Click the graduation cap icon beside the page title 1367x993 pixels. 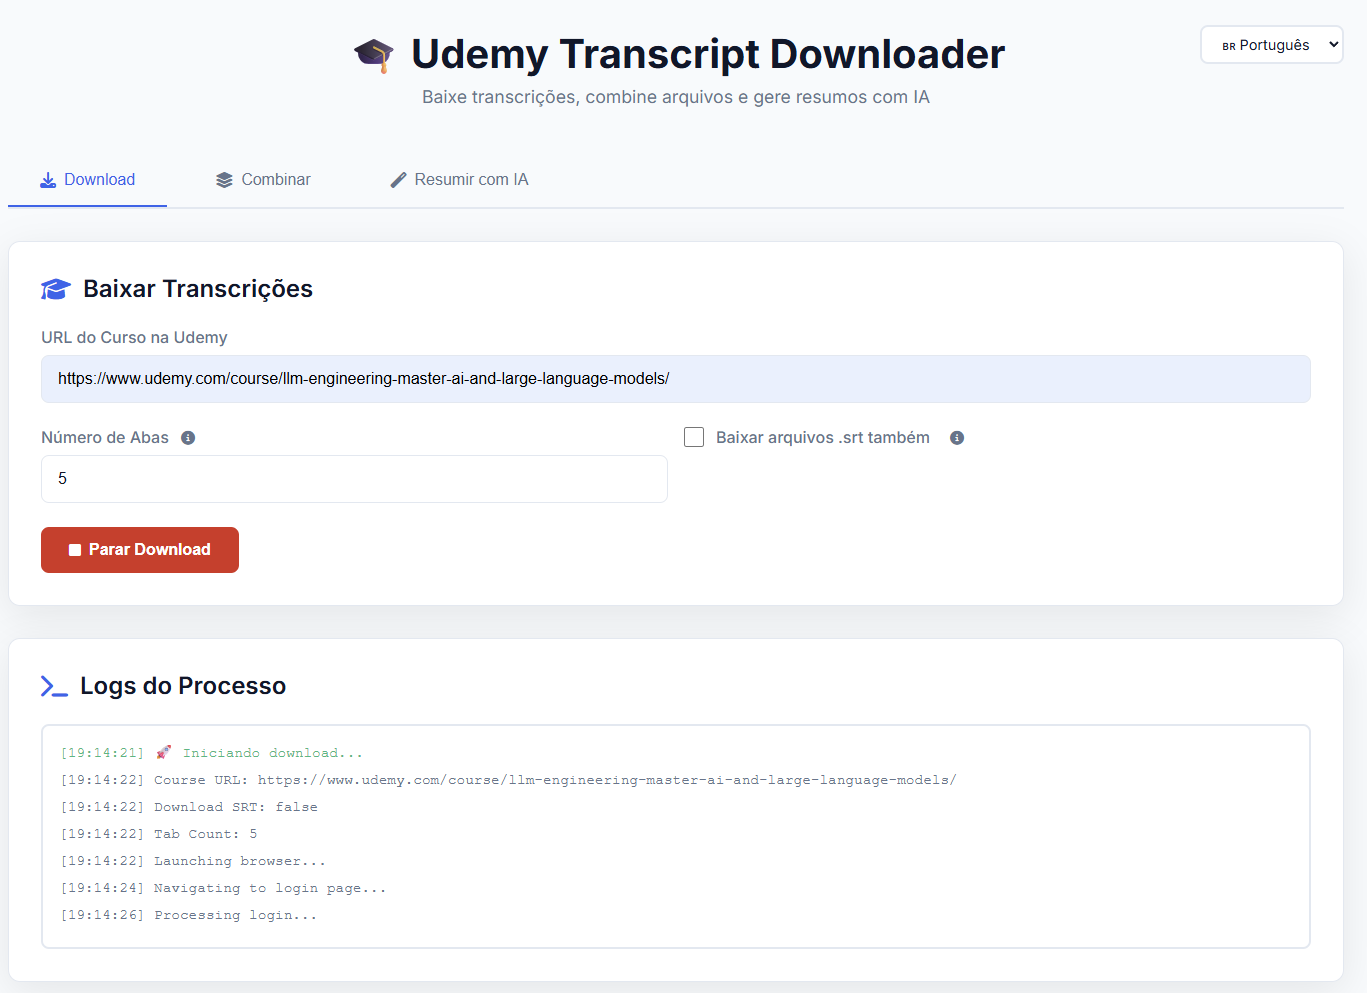tap(373, 54)
